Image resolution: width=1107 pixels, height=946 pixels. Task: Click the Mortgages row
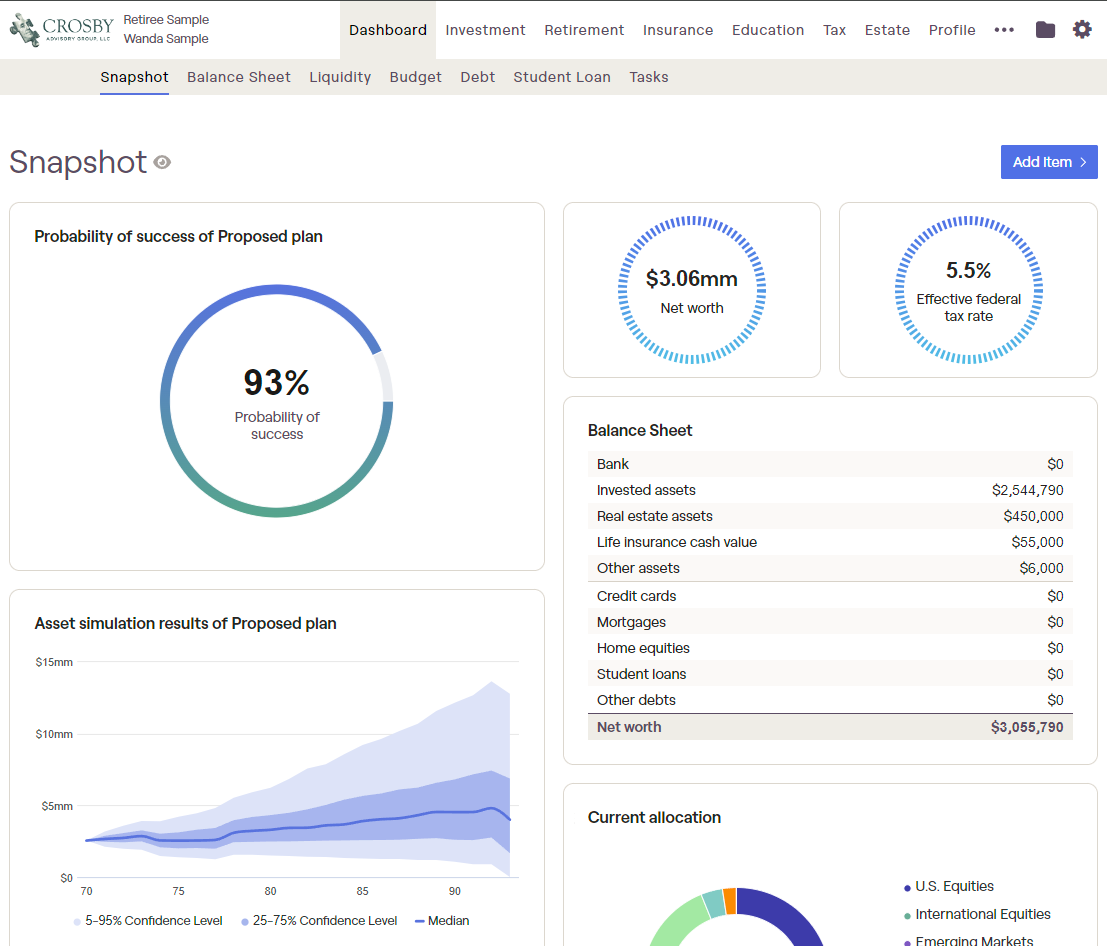tap(830, 622)
